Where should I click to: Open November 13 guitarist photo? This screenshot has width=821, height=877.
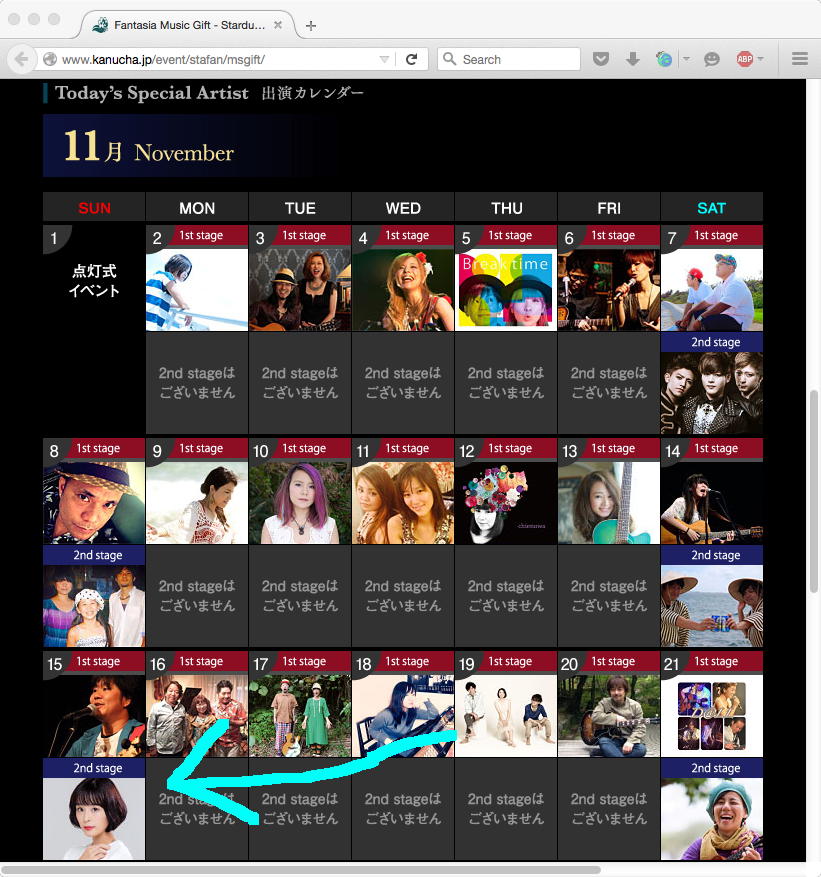[x=608, y=503]
